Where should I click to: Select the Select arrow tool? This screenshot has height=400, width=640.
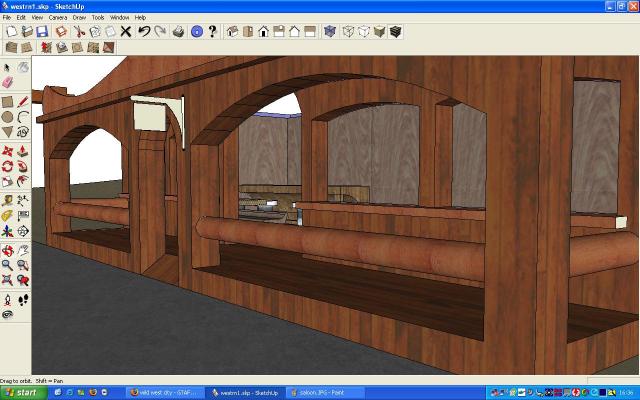(x=8, y=66)
